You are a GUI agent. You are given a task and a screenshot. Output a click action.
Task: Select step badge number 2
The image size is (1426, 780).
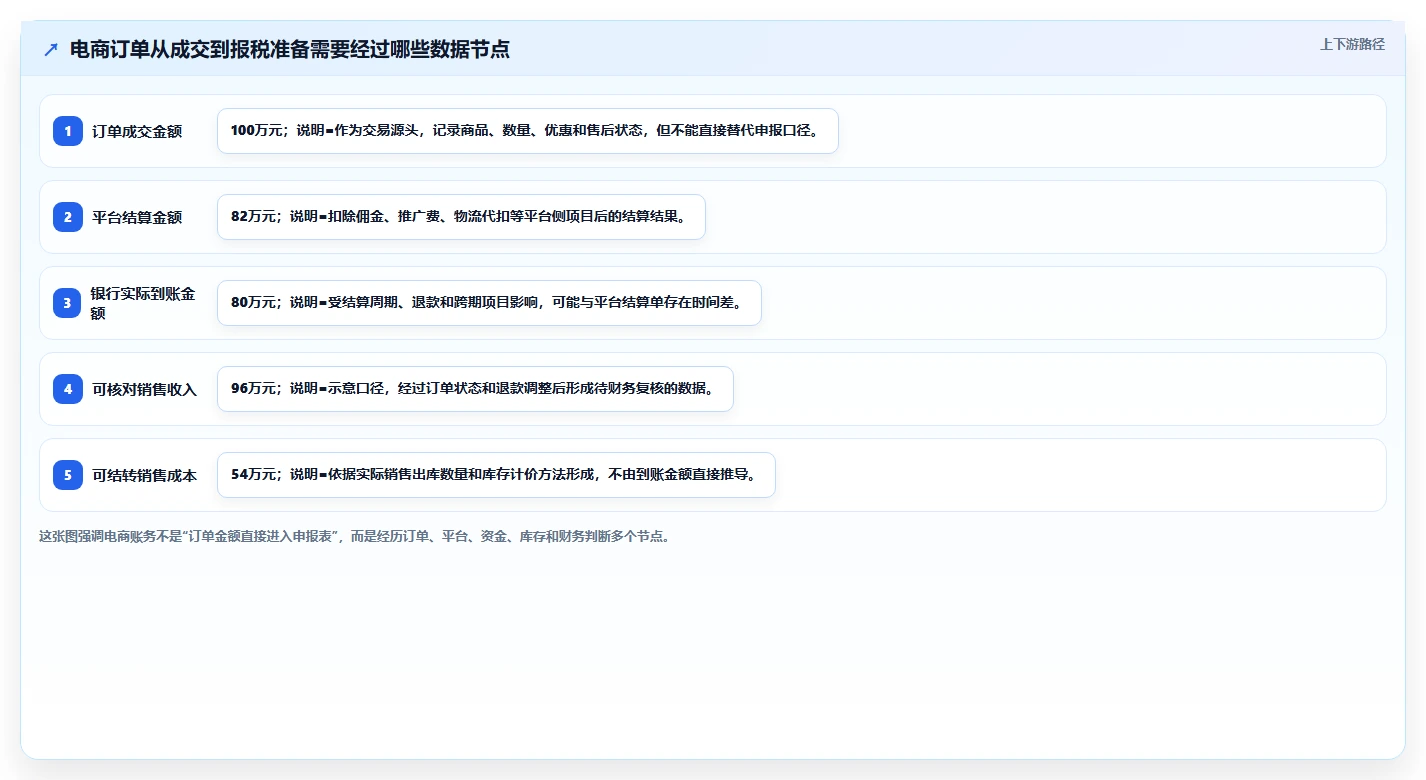[x=68, y=217]
